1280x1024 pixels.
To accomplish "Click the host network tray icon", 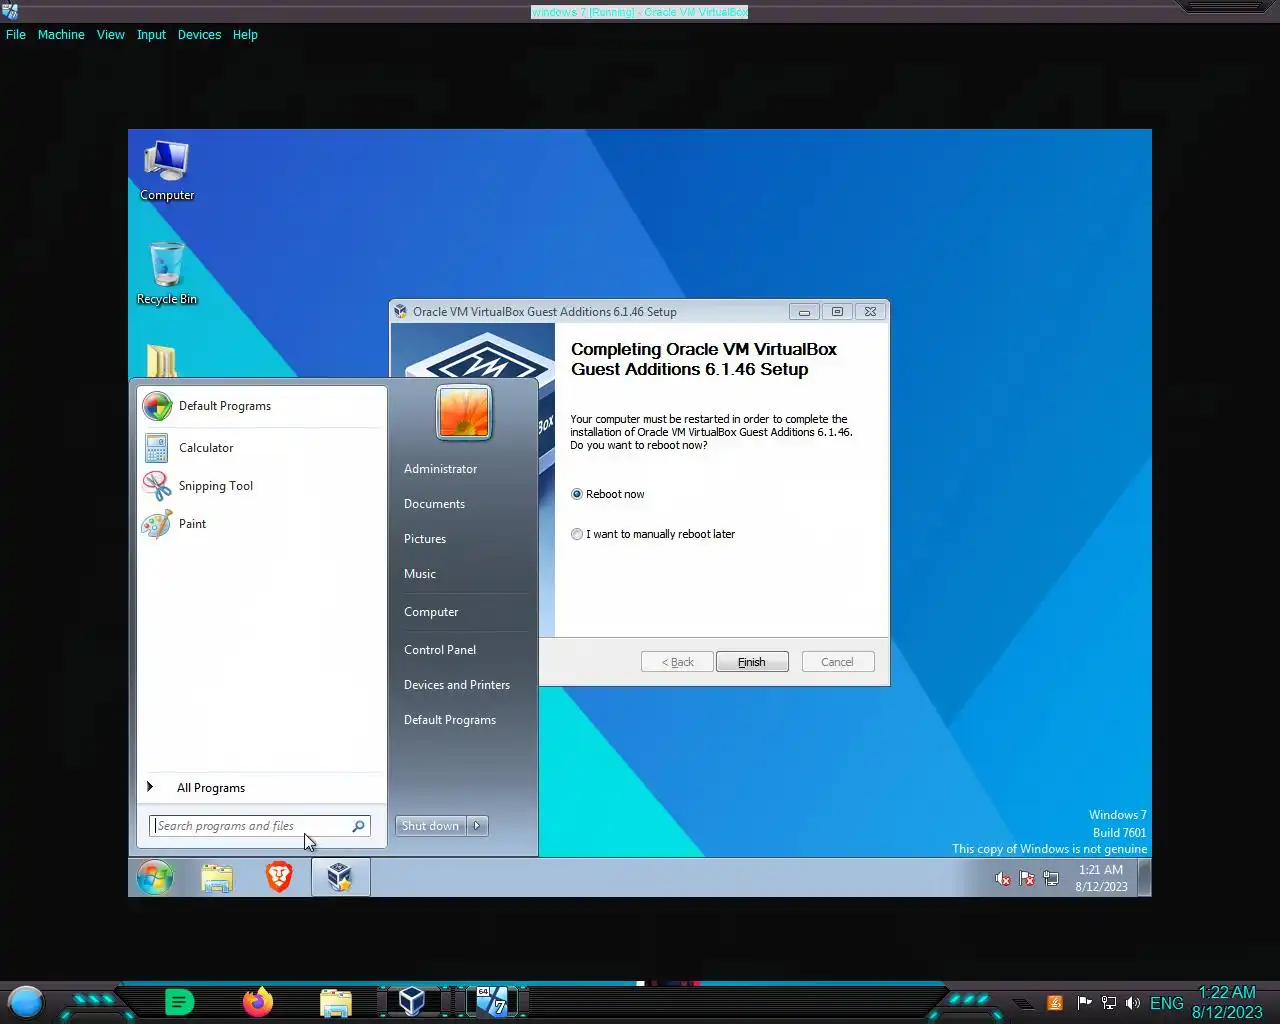I will click(1109, 1003).
